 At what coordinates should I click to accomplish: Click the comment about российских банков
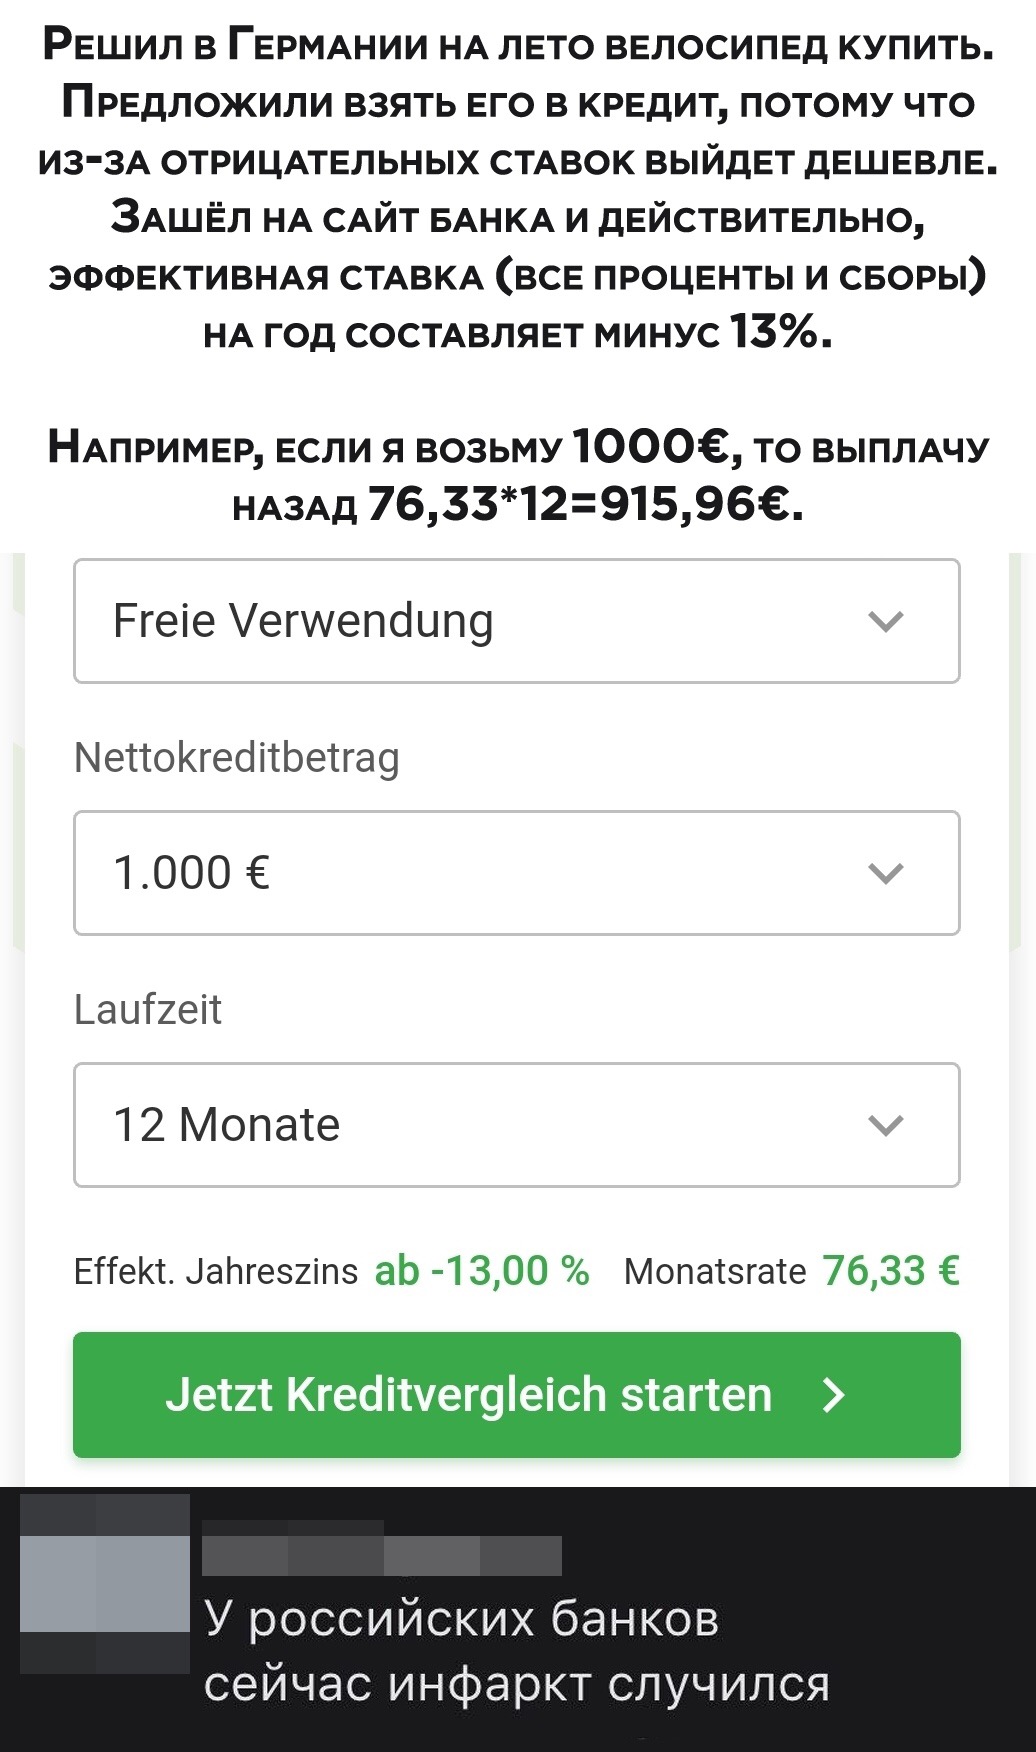tap(516, 1651)
